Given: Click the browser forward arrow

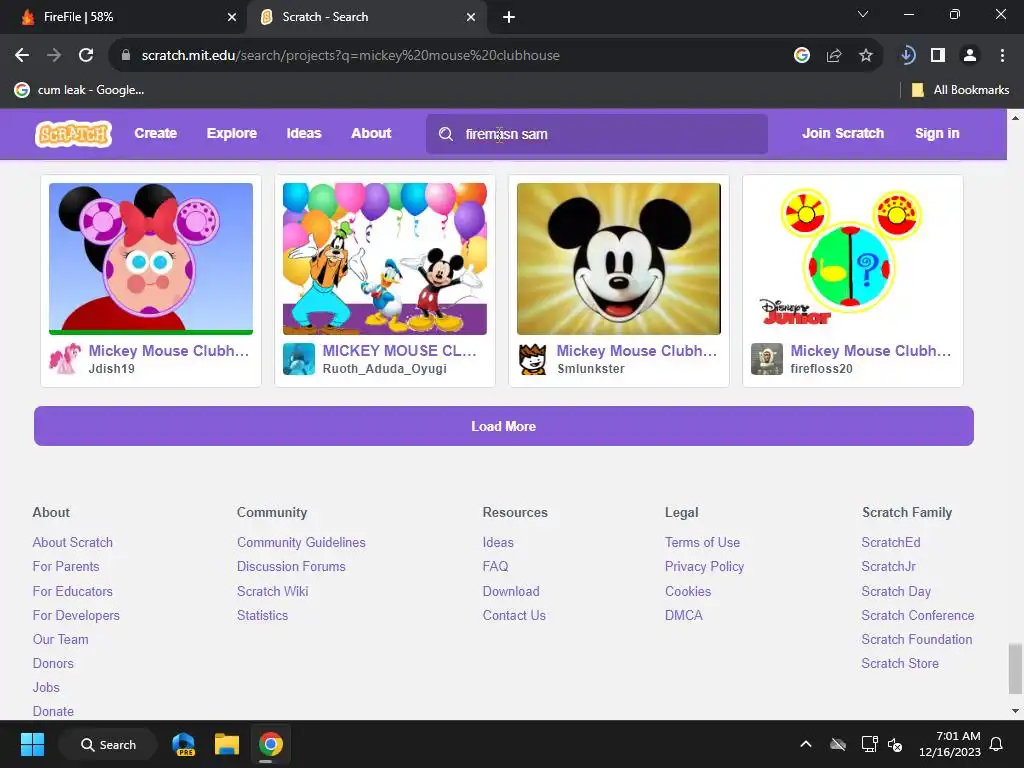Looking at the screenshot, I should coord(54,56).
